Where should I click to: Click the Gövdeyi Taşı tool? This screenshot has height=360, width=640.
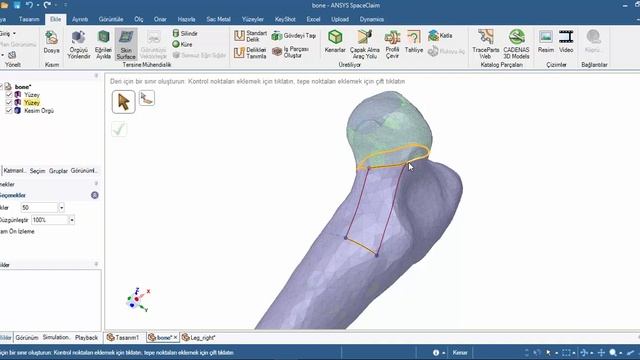[x=294, y=36]
